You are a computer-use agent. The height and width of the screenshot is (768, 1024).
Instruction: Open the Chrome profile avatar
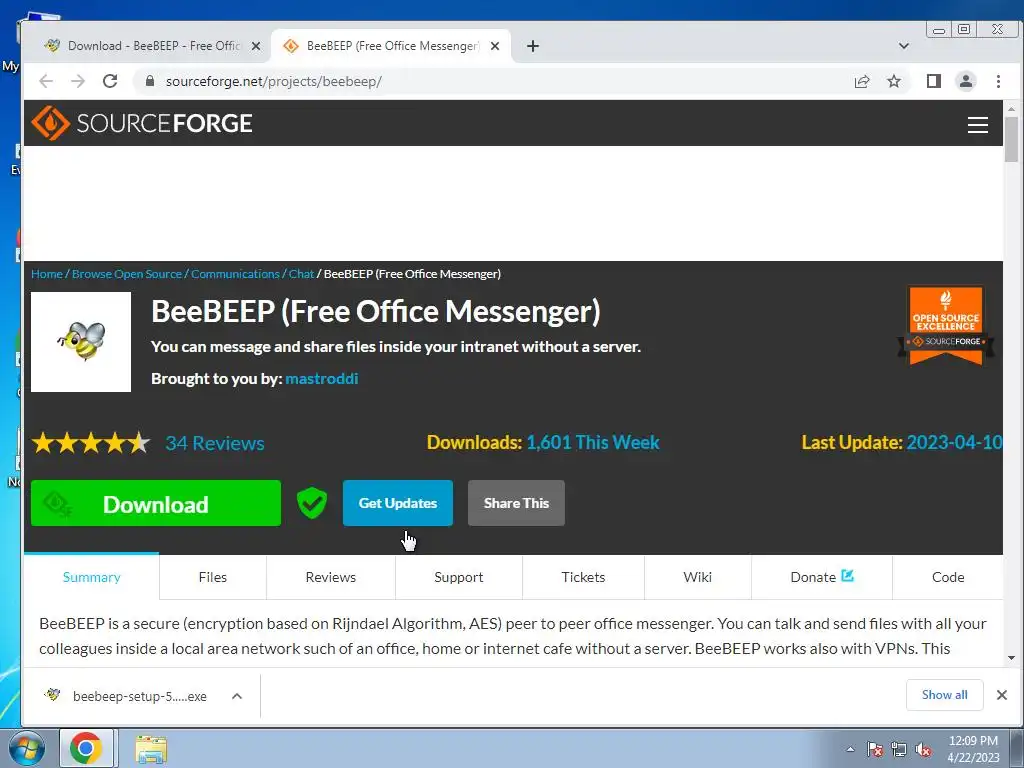[x=966, y=81]
